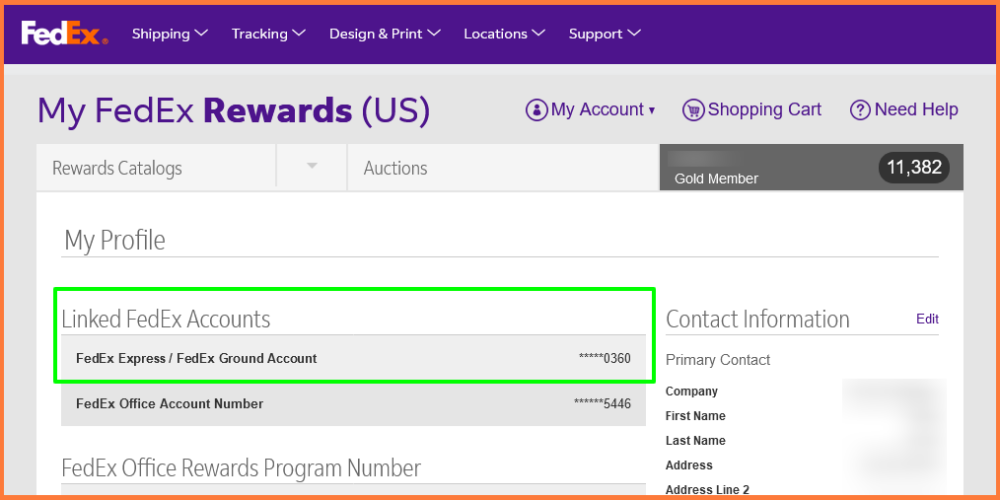Click the Last Name label

(x=695, y=441)
